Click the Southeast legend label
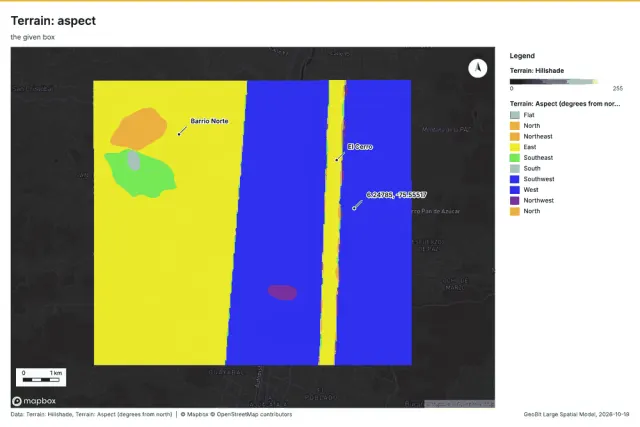 click(538, 158)
